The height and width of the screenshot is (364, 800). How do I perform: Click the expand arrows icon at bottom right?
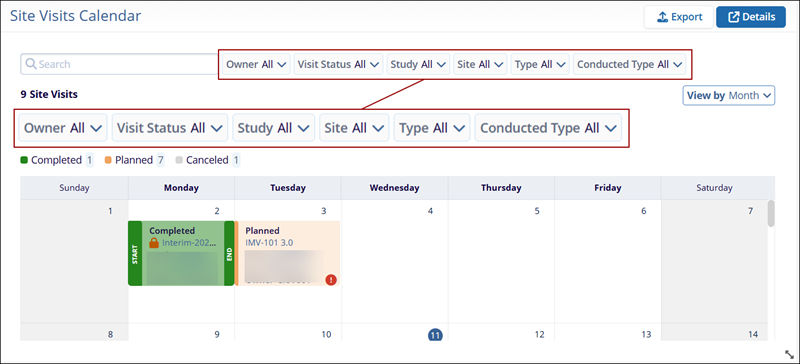789,354
